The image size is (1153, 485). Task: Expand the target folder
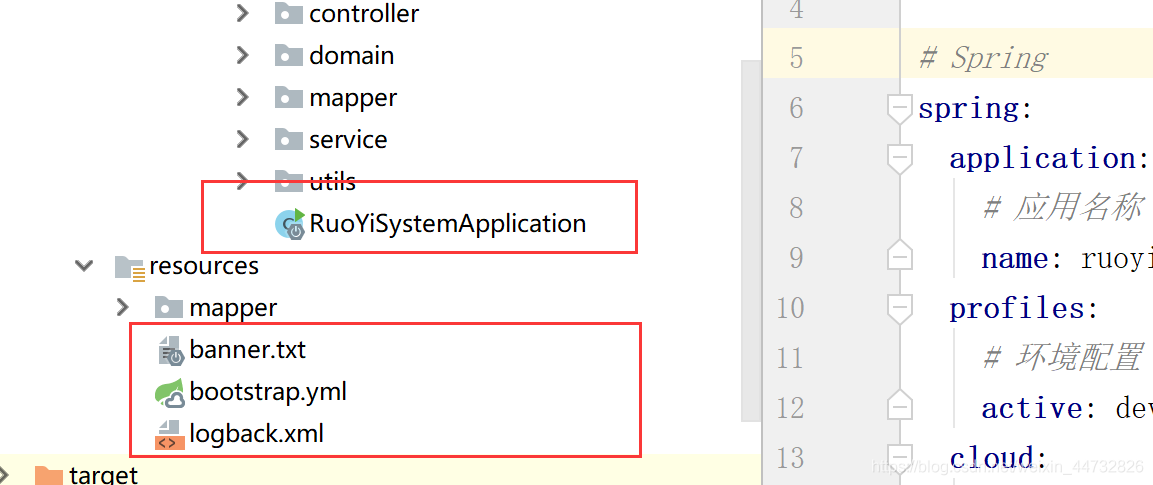pyautogui.click(x=4, y=474)
